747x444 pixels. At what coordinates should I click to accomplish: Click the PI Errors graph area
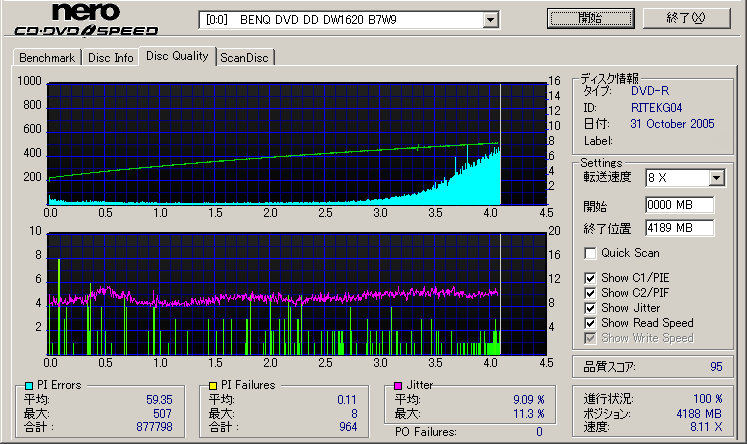point(297,144)
